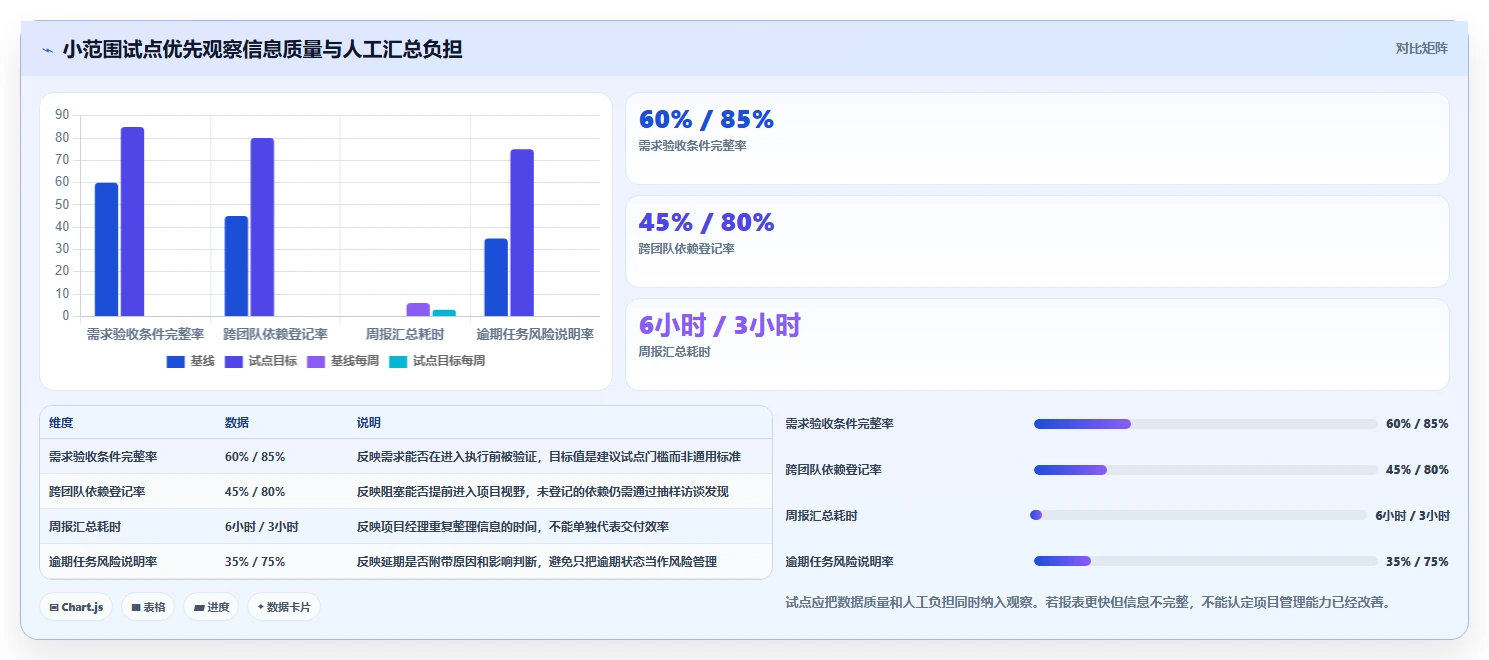Click the 对比矩阵 label in header
Viewport: 1489px width, 660px height.
[x=1421, y=48]
